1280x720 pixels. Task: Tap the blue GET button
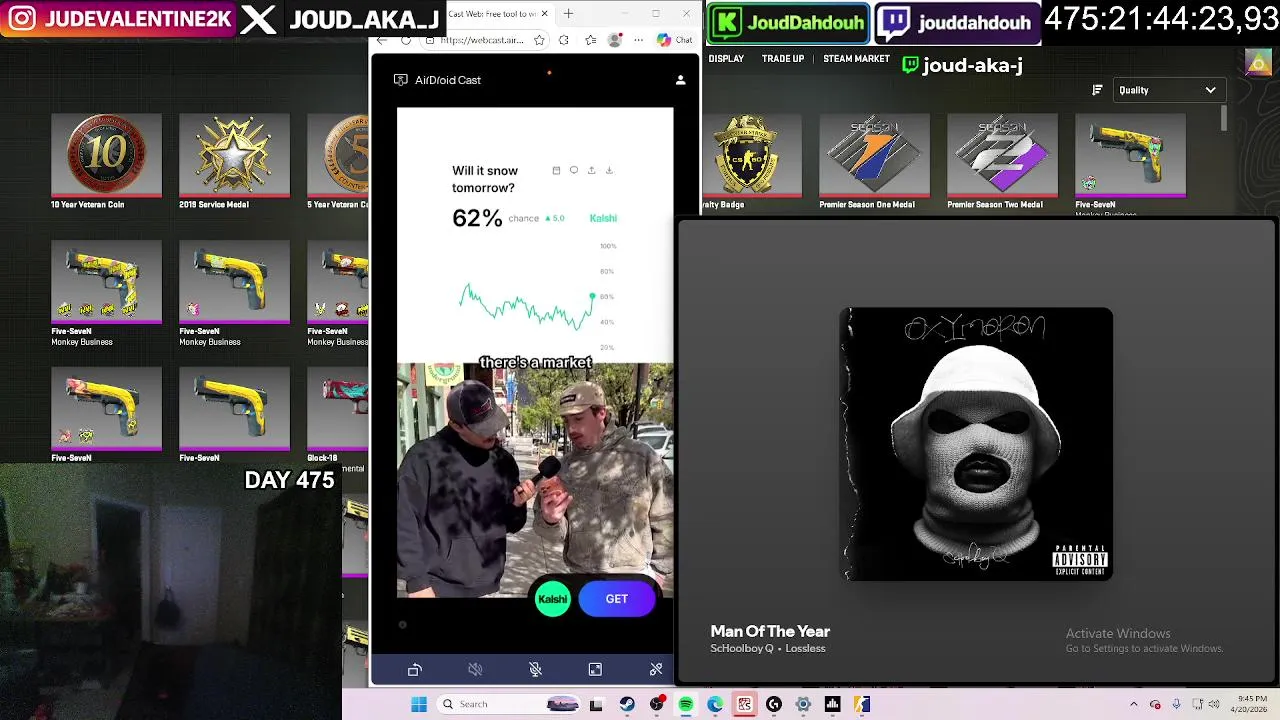[x=617, y=599]
